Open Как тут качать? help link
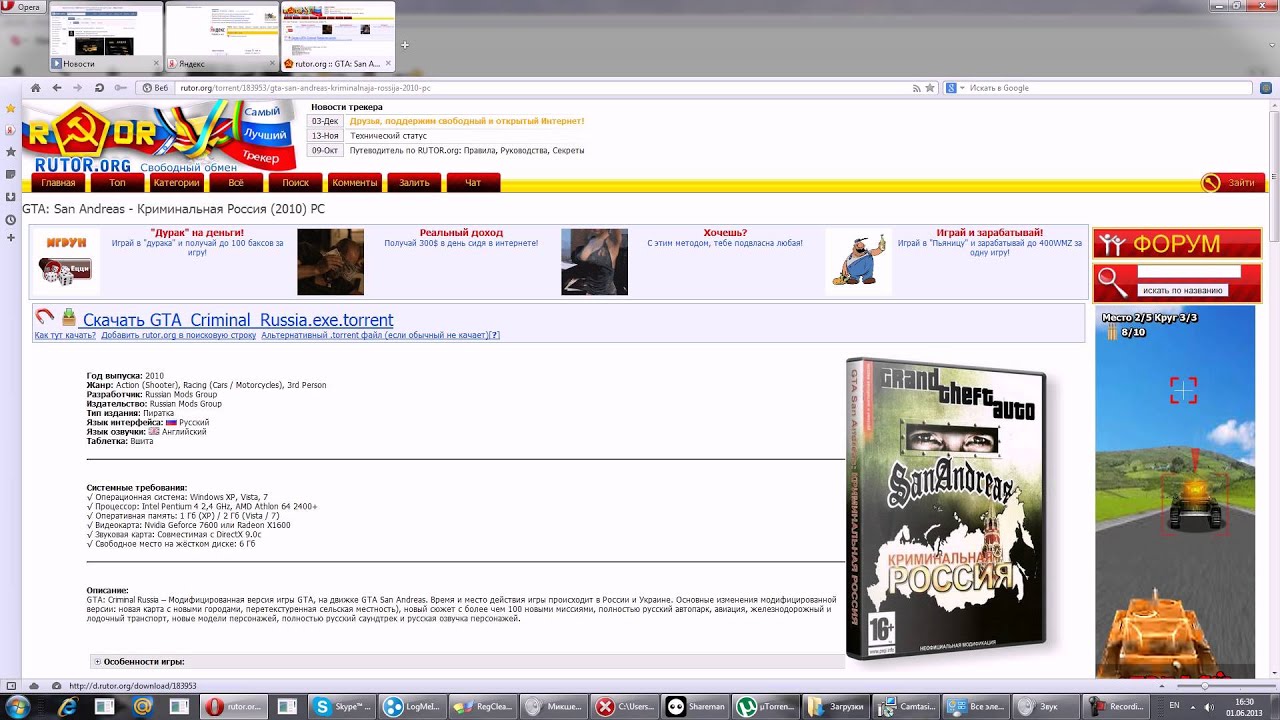 [65, 336]
